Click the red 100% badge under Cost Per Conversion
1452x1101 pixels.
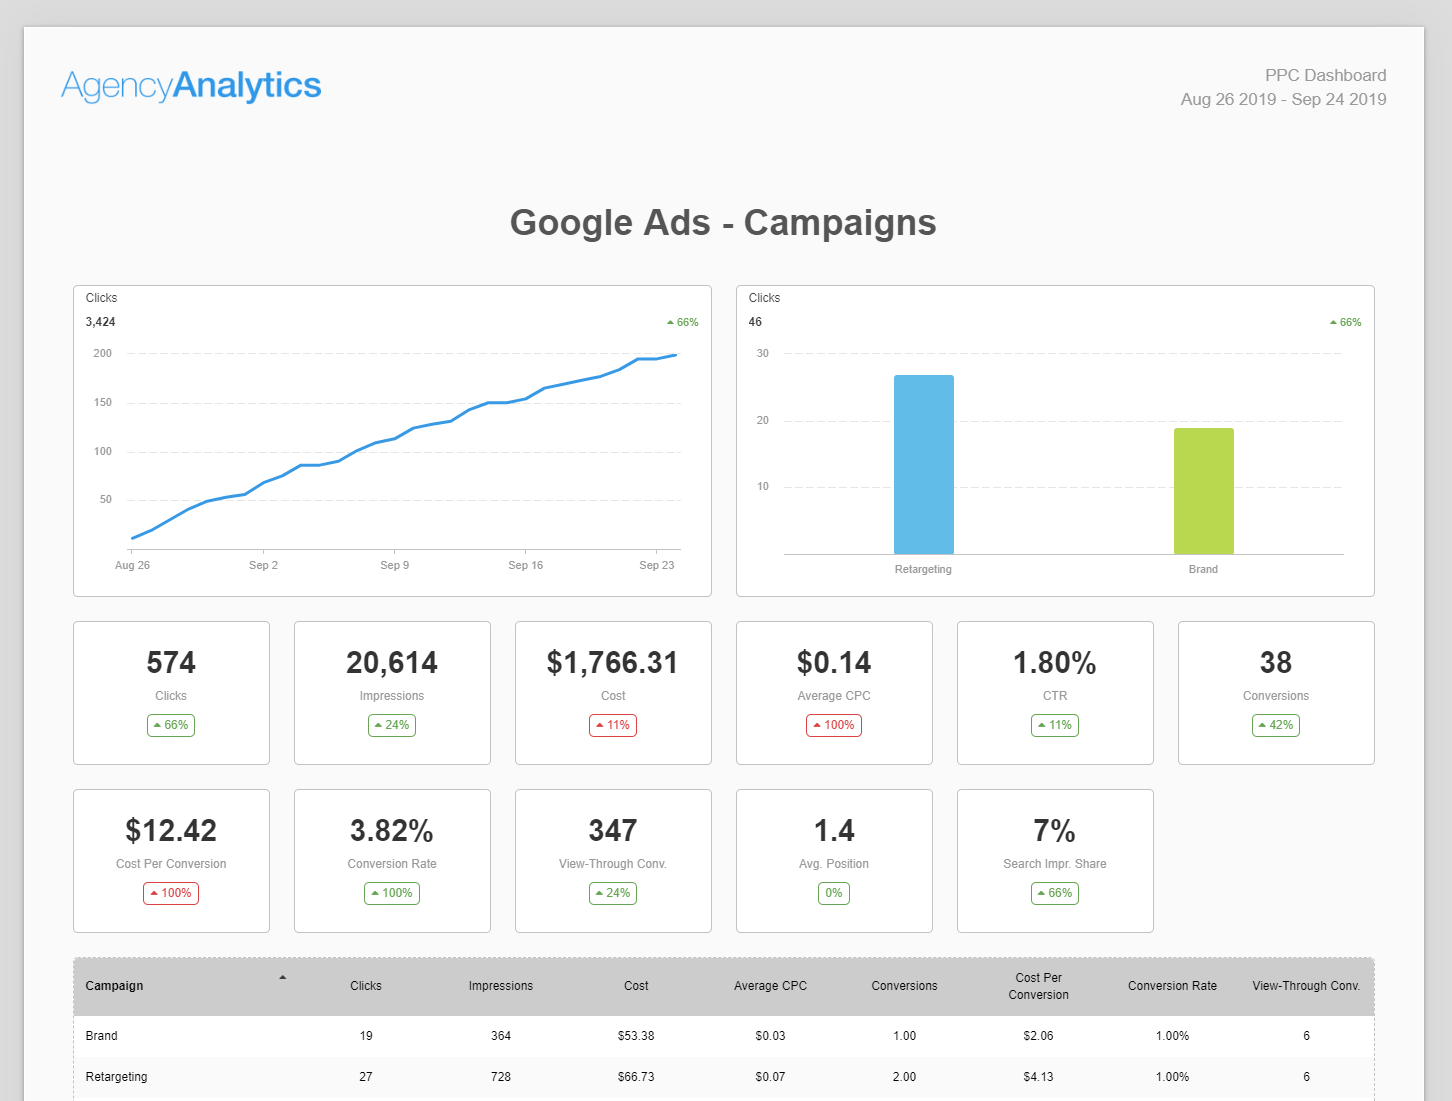coord(171,893)
